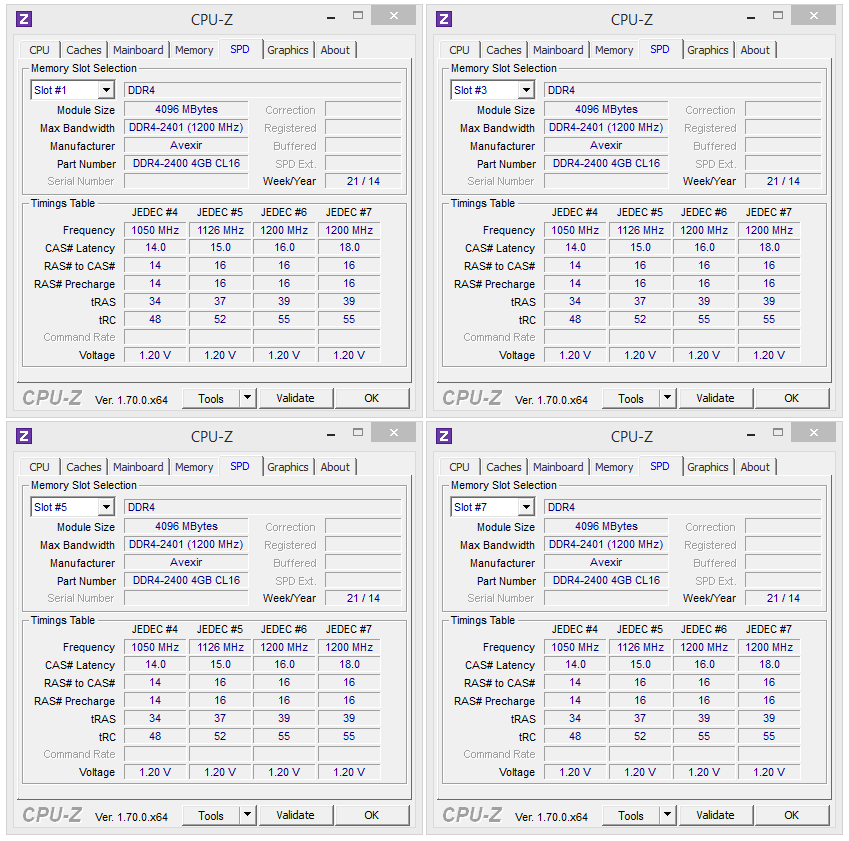Click JEDEC #5 tRC value 52 in Slot #7 window
Viewport: 849px width, 841px height.
coord(641,736)
